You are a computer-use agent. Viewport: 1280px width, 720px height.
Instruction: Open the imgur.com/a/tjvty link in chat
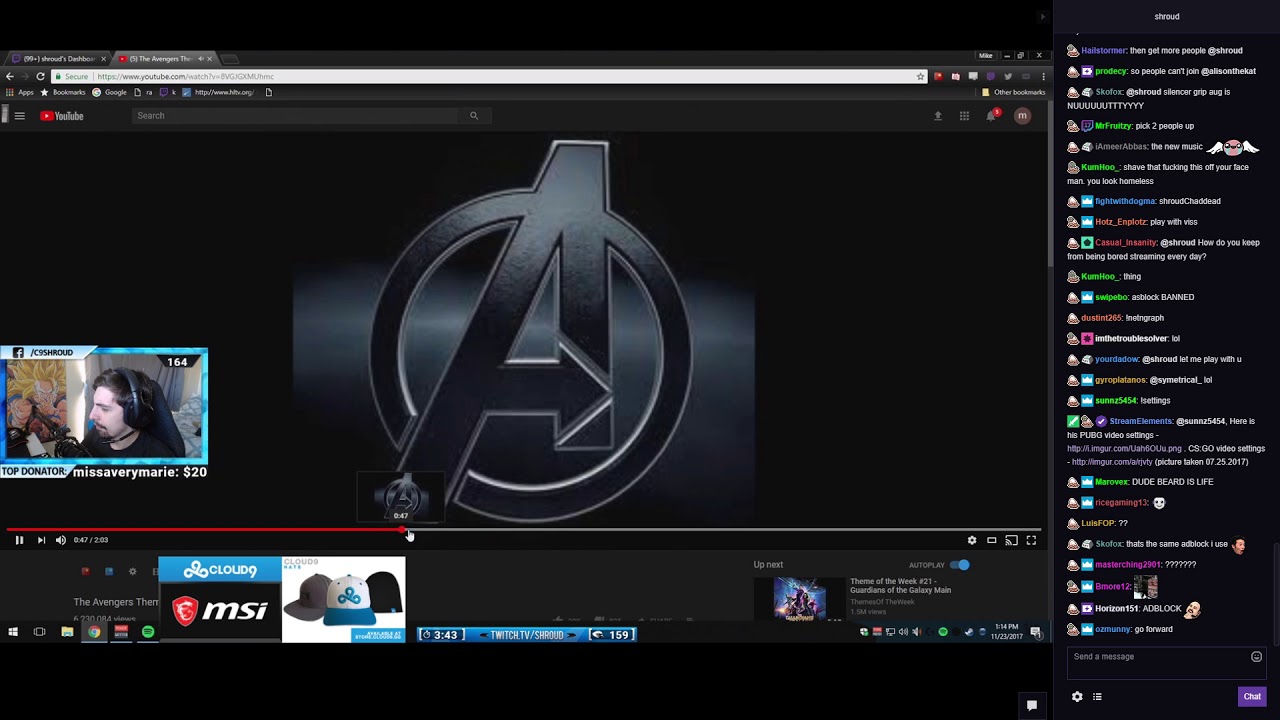[1112, 462]
